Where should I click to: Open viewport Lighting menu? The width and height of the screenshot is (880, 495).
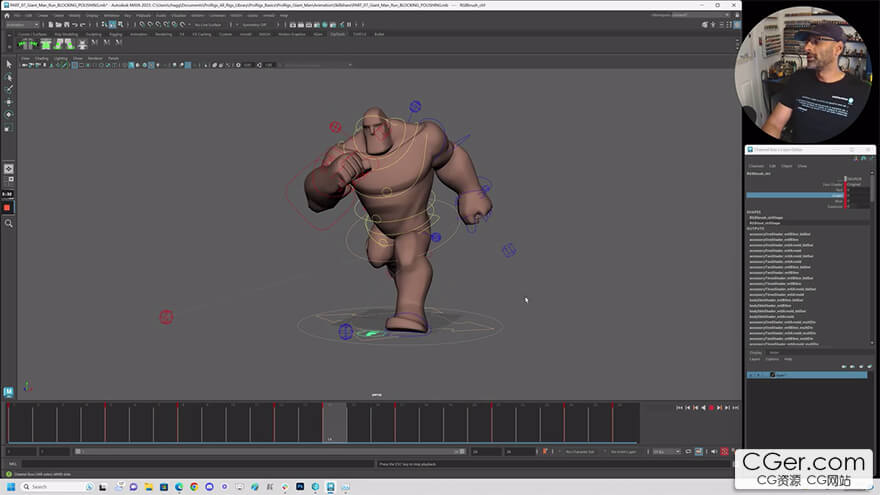[61, 58]
